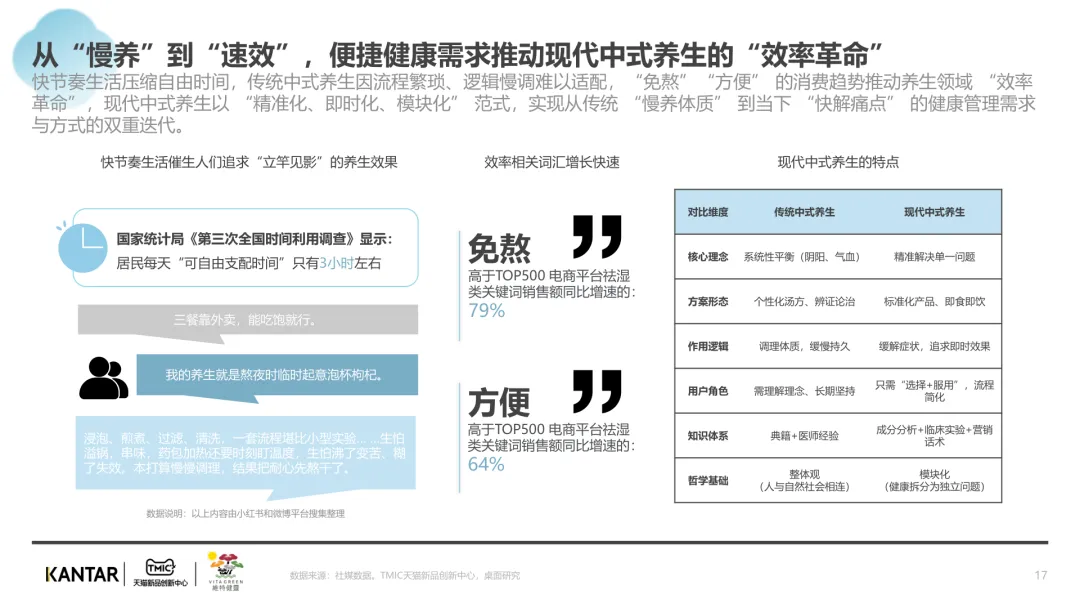Click the cell 成分分析+临床实验+营销话术
The height and width of the screenshot is (608, 1080).
pyautogui.click(x=934, y=436)
